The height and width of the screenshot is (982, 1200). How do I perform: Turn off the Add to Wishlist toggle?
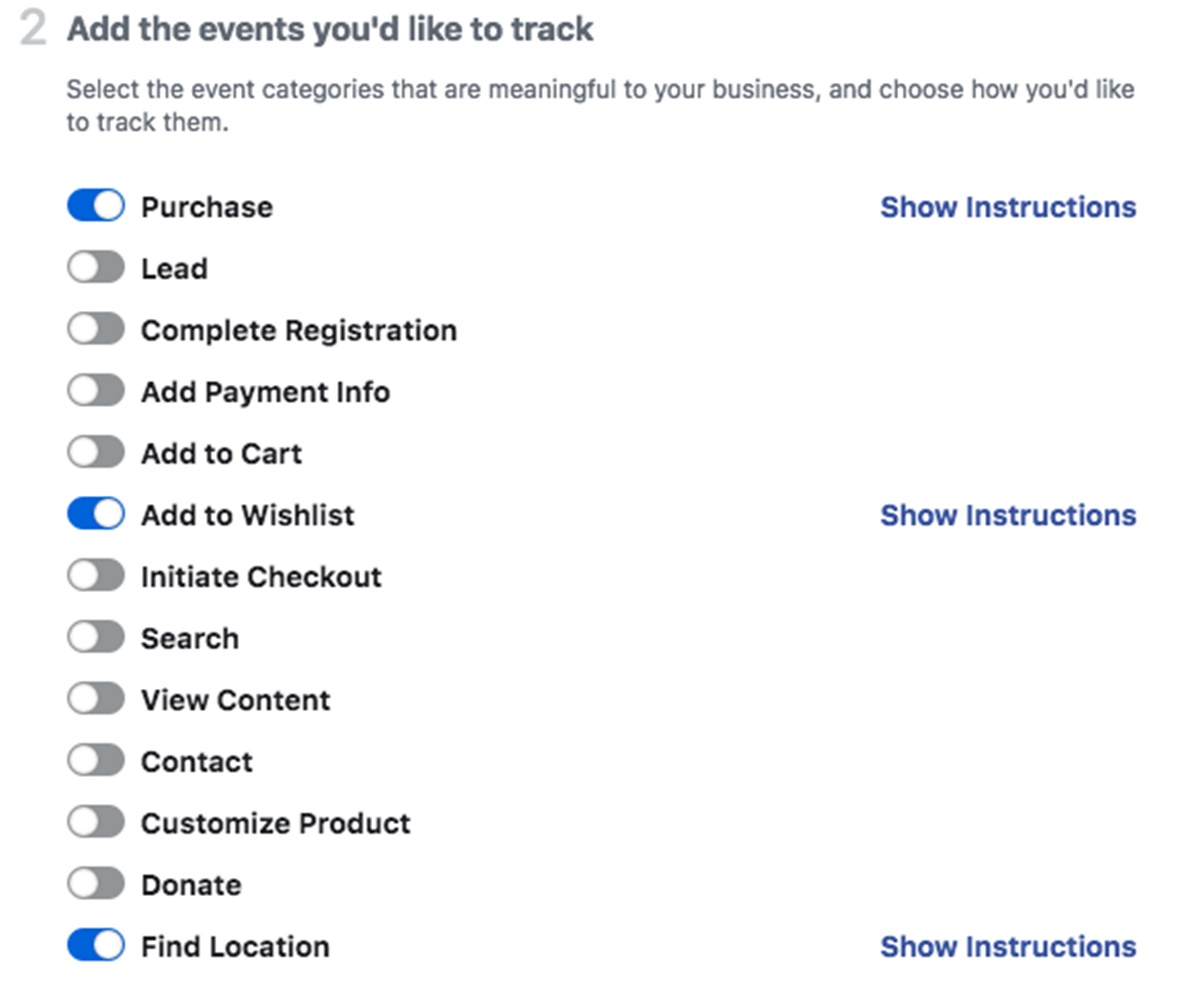click(x=96, y=514)
